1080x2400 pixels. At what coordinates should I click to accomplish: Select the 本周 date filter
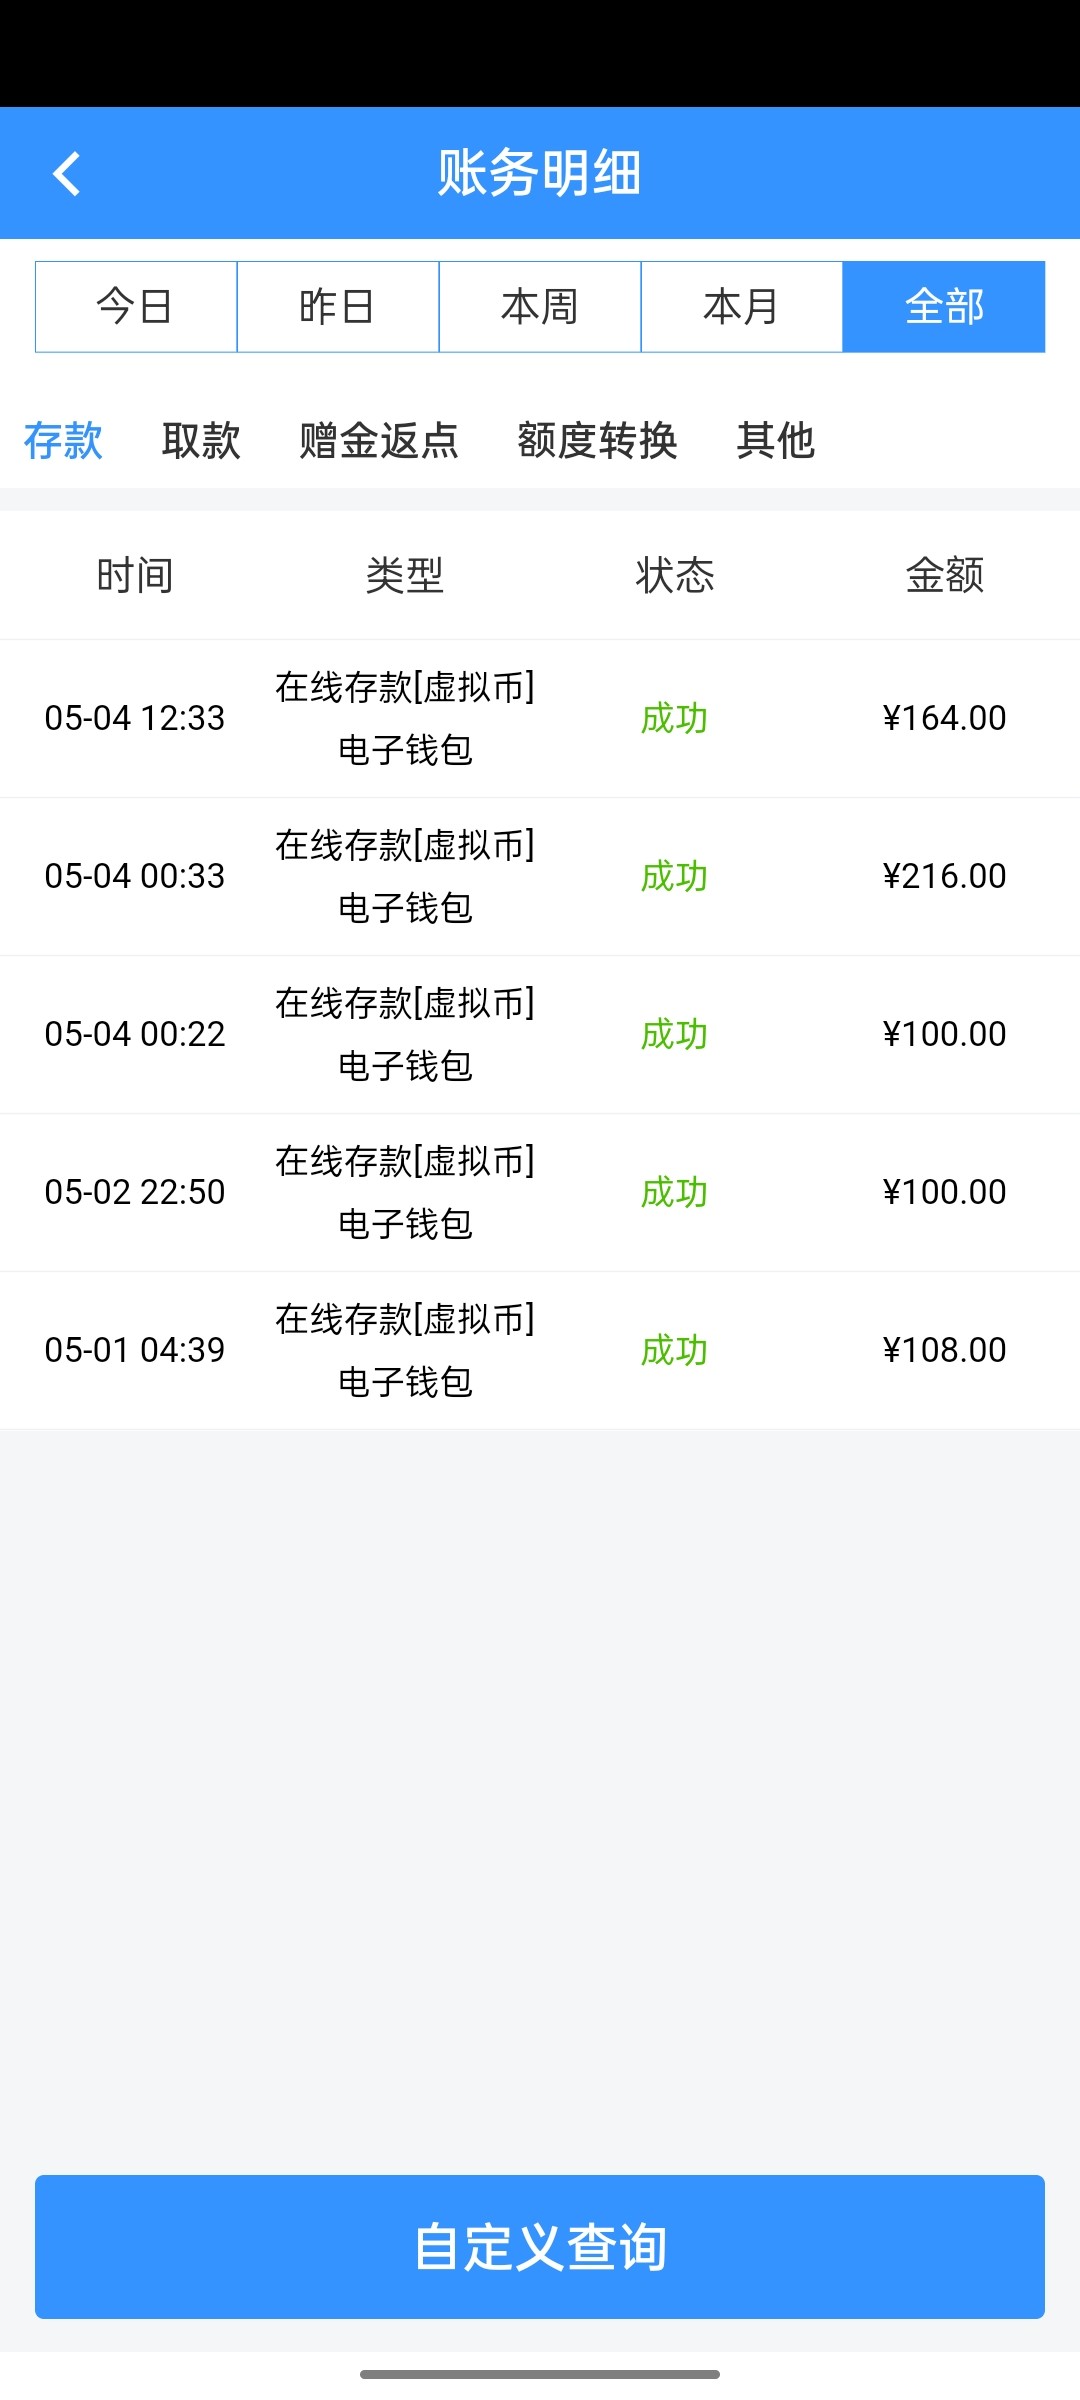coord(540,307)
